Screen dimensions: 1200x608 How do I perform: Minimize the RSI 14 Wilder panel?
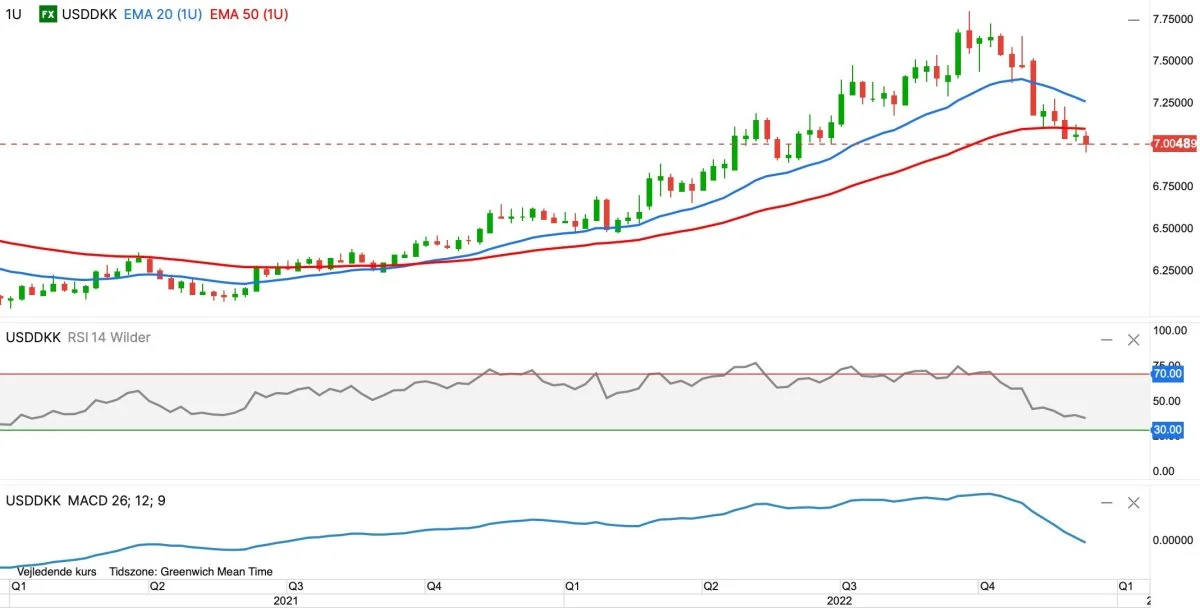1106,340
